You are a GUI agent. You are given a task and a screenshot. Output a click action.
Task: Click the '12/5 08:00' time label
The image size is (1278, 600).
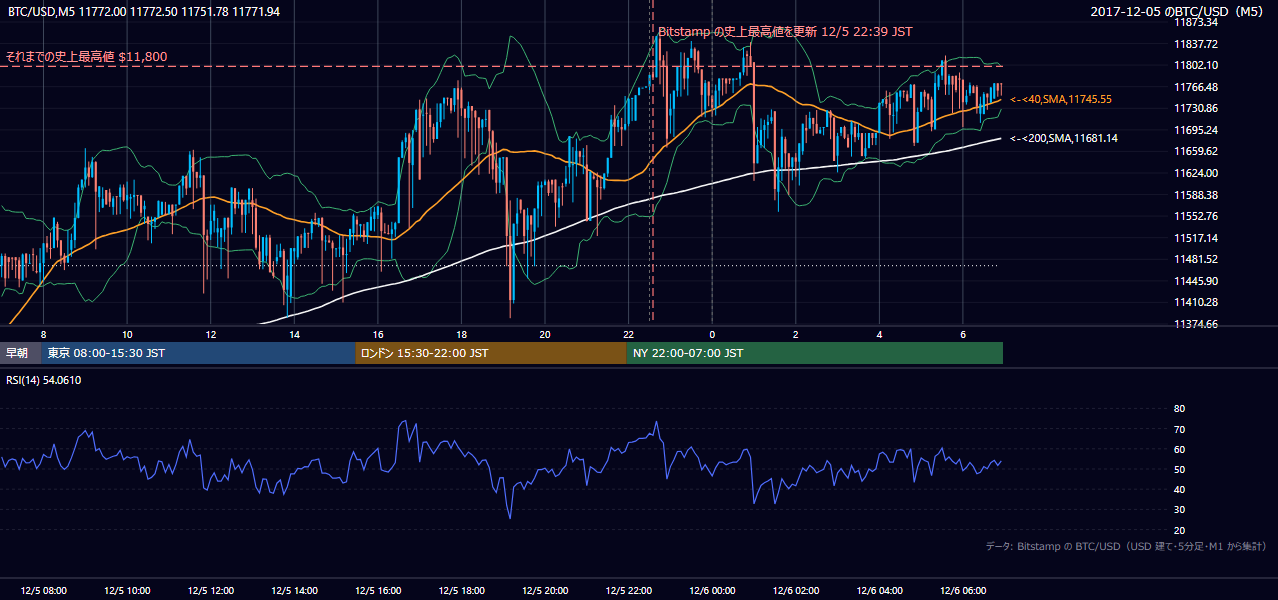coord(43,591)
